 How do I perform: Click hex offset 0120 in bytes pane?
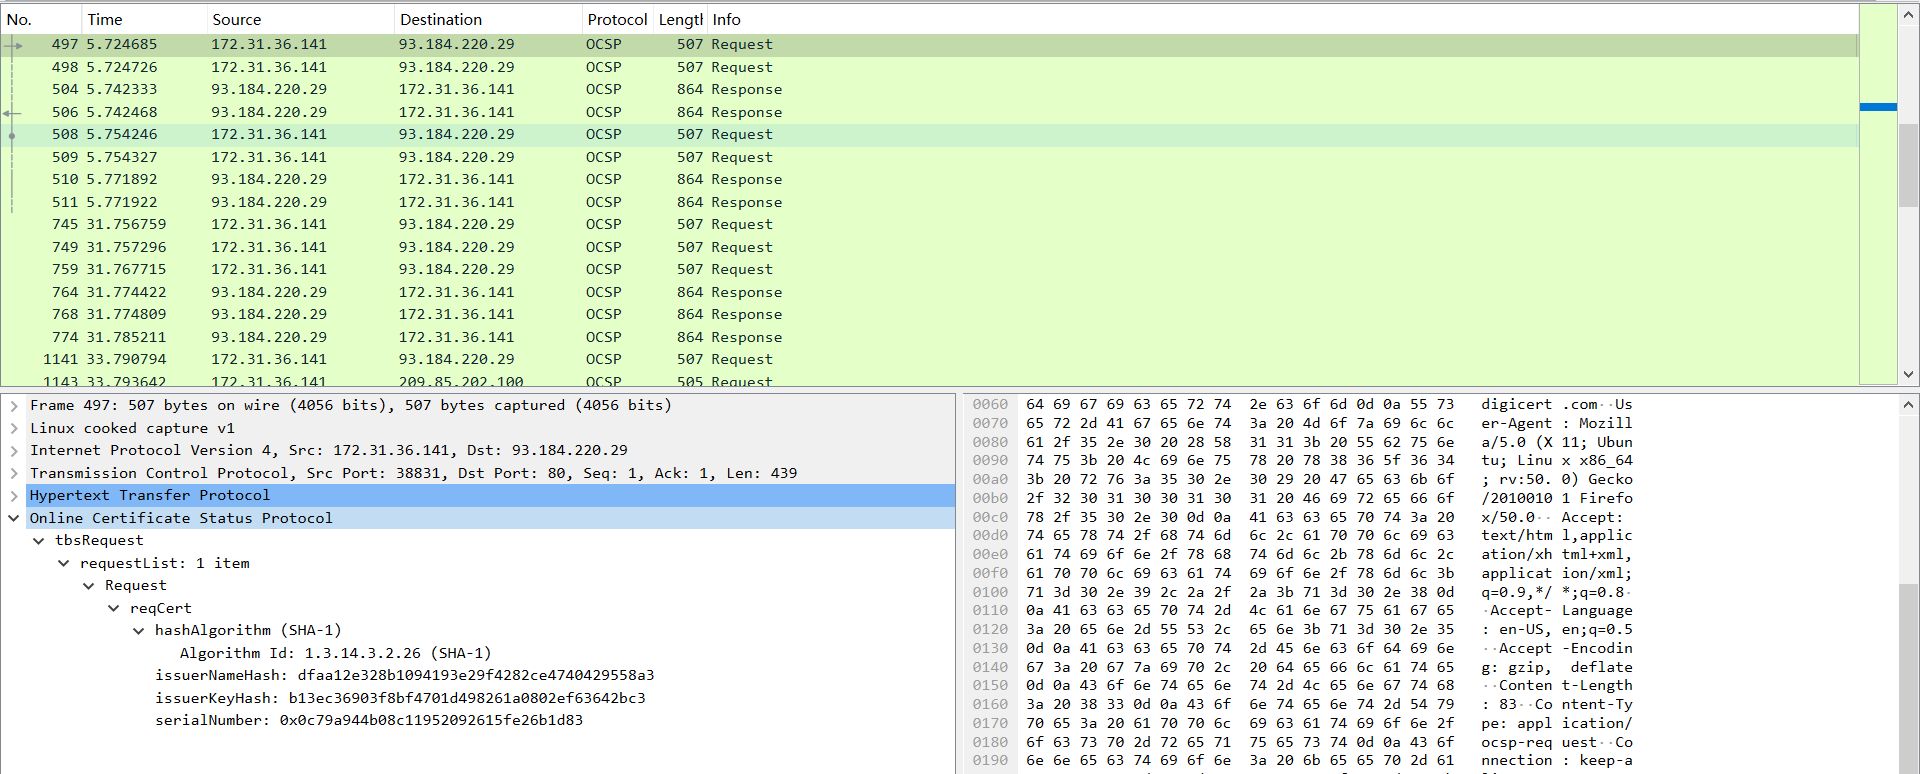(990, 629)
